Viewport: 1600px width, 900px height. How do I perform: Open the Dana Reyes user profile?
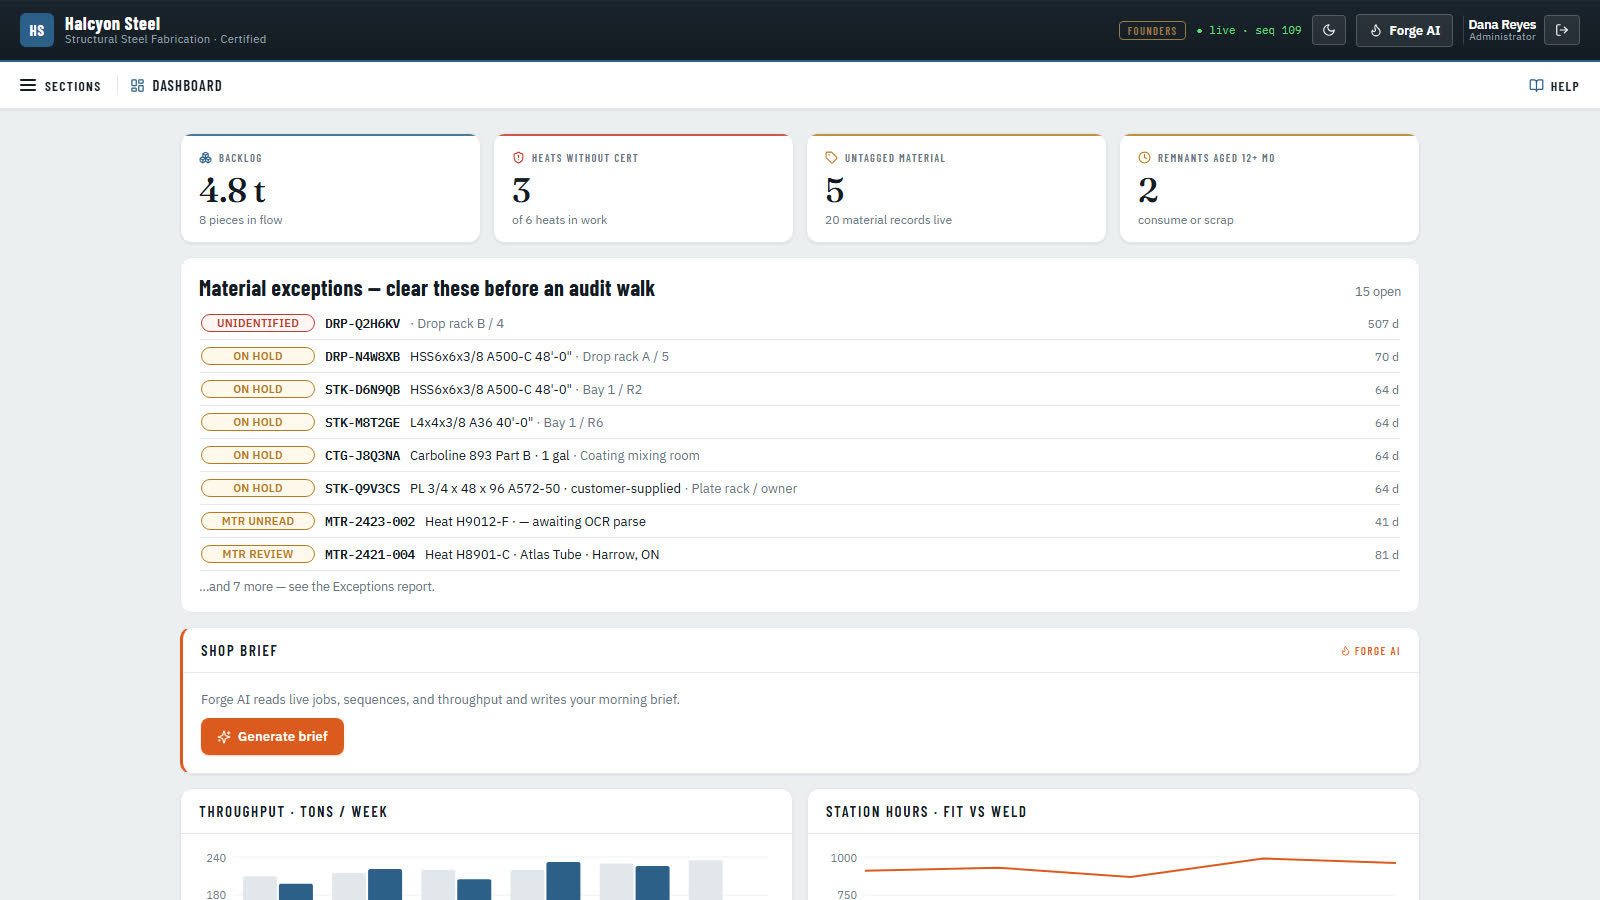(x=1502, y=30)
